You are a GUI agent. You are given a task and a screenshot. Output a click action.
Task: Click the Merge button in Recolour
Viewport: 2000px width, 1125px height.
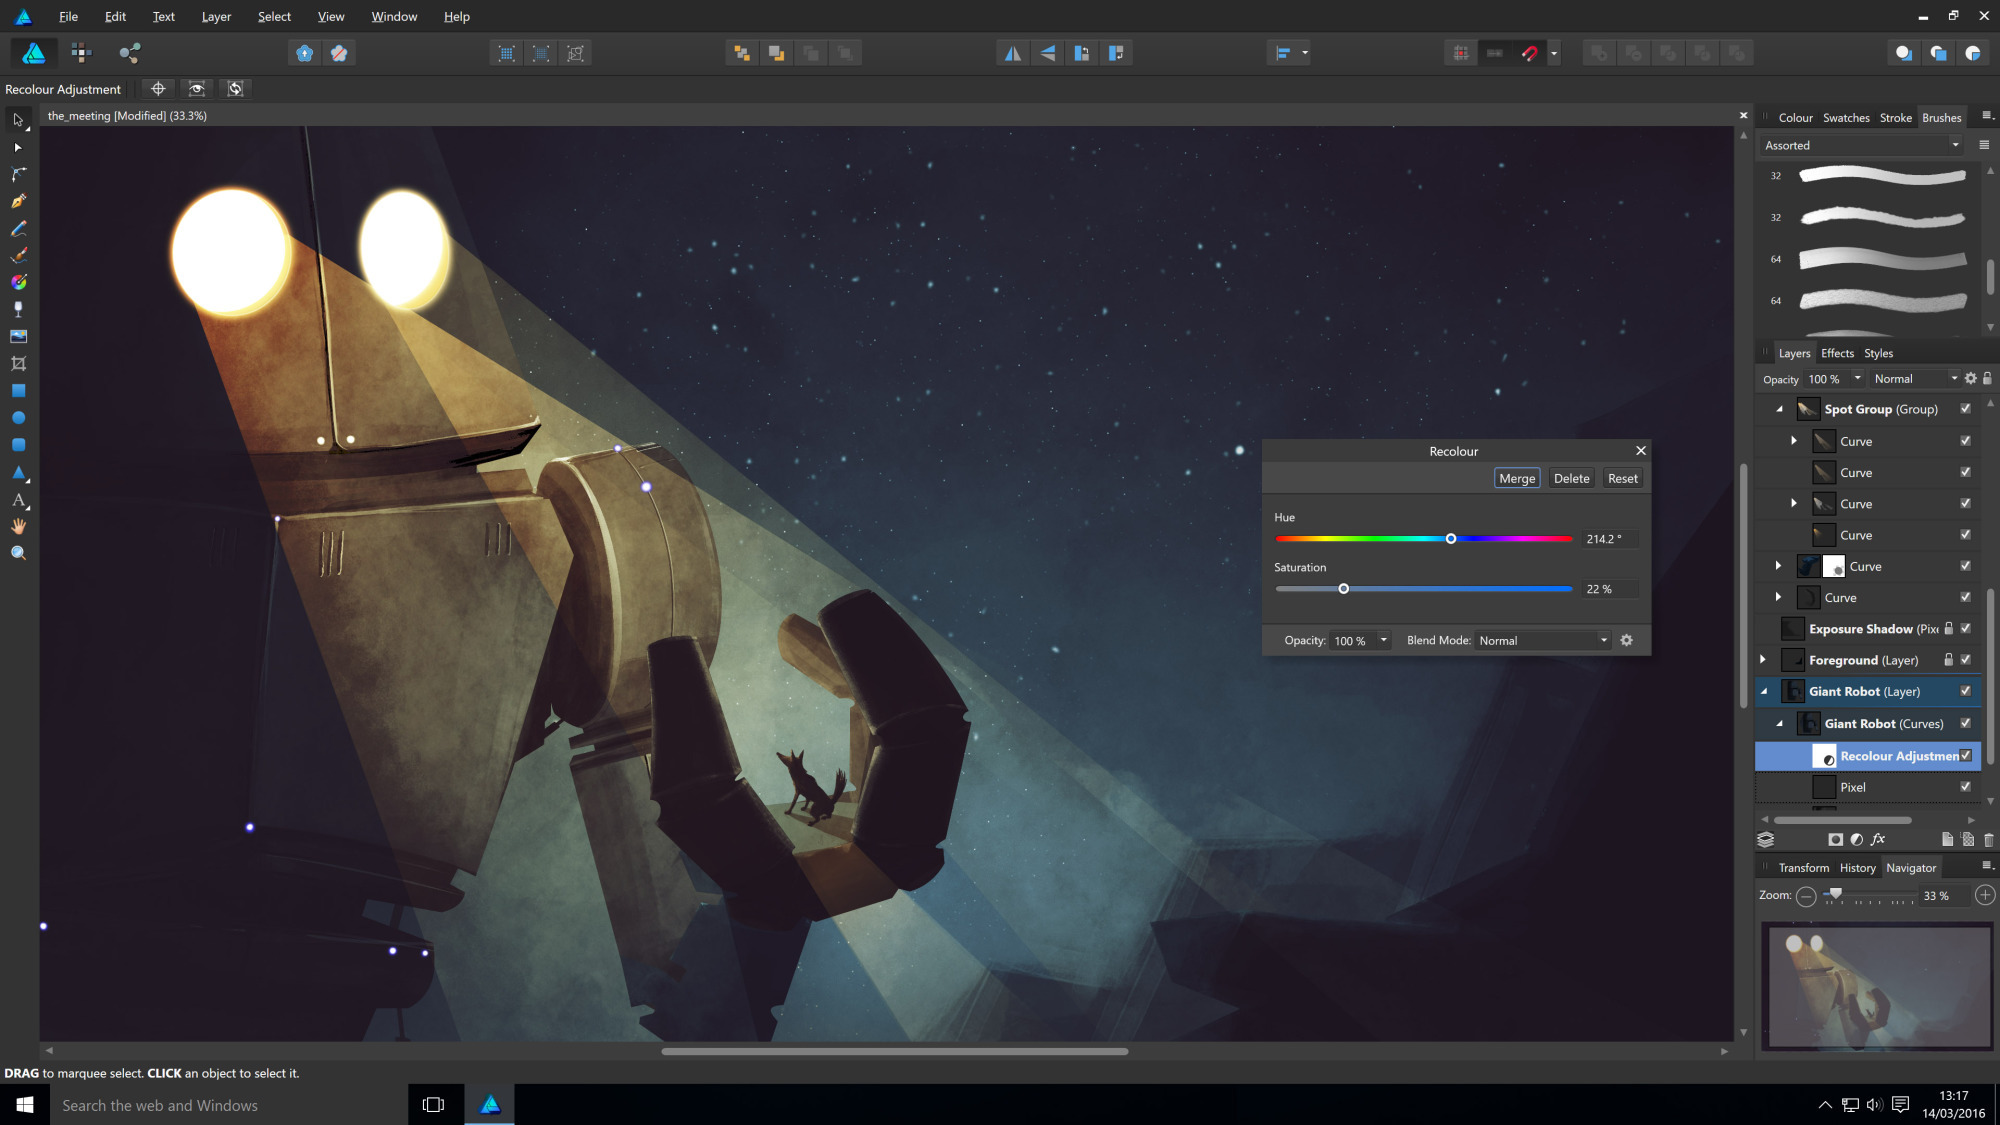click(x=1516, y=479)
